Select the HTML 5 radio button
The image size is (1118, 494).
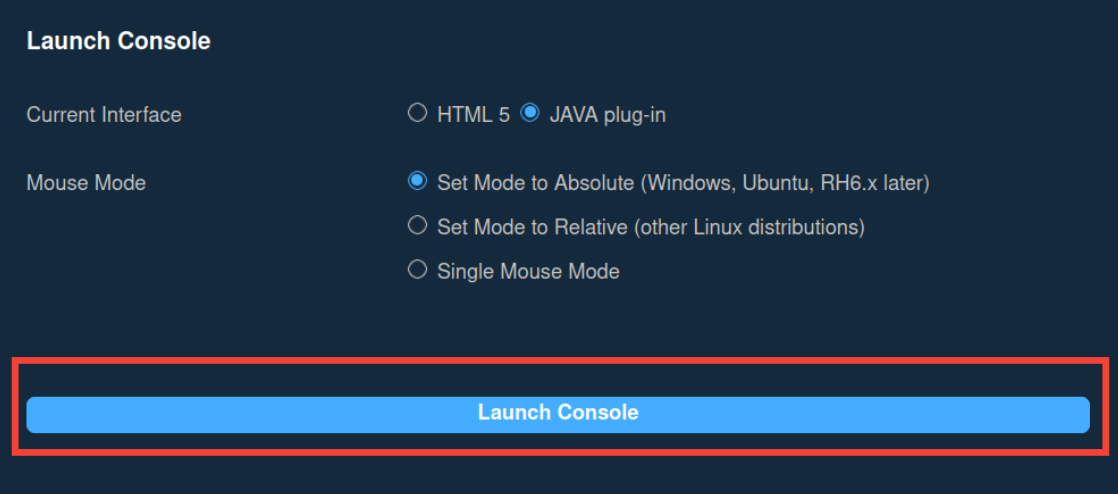(417, 113)
